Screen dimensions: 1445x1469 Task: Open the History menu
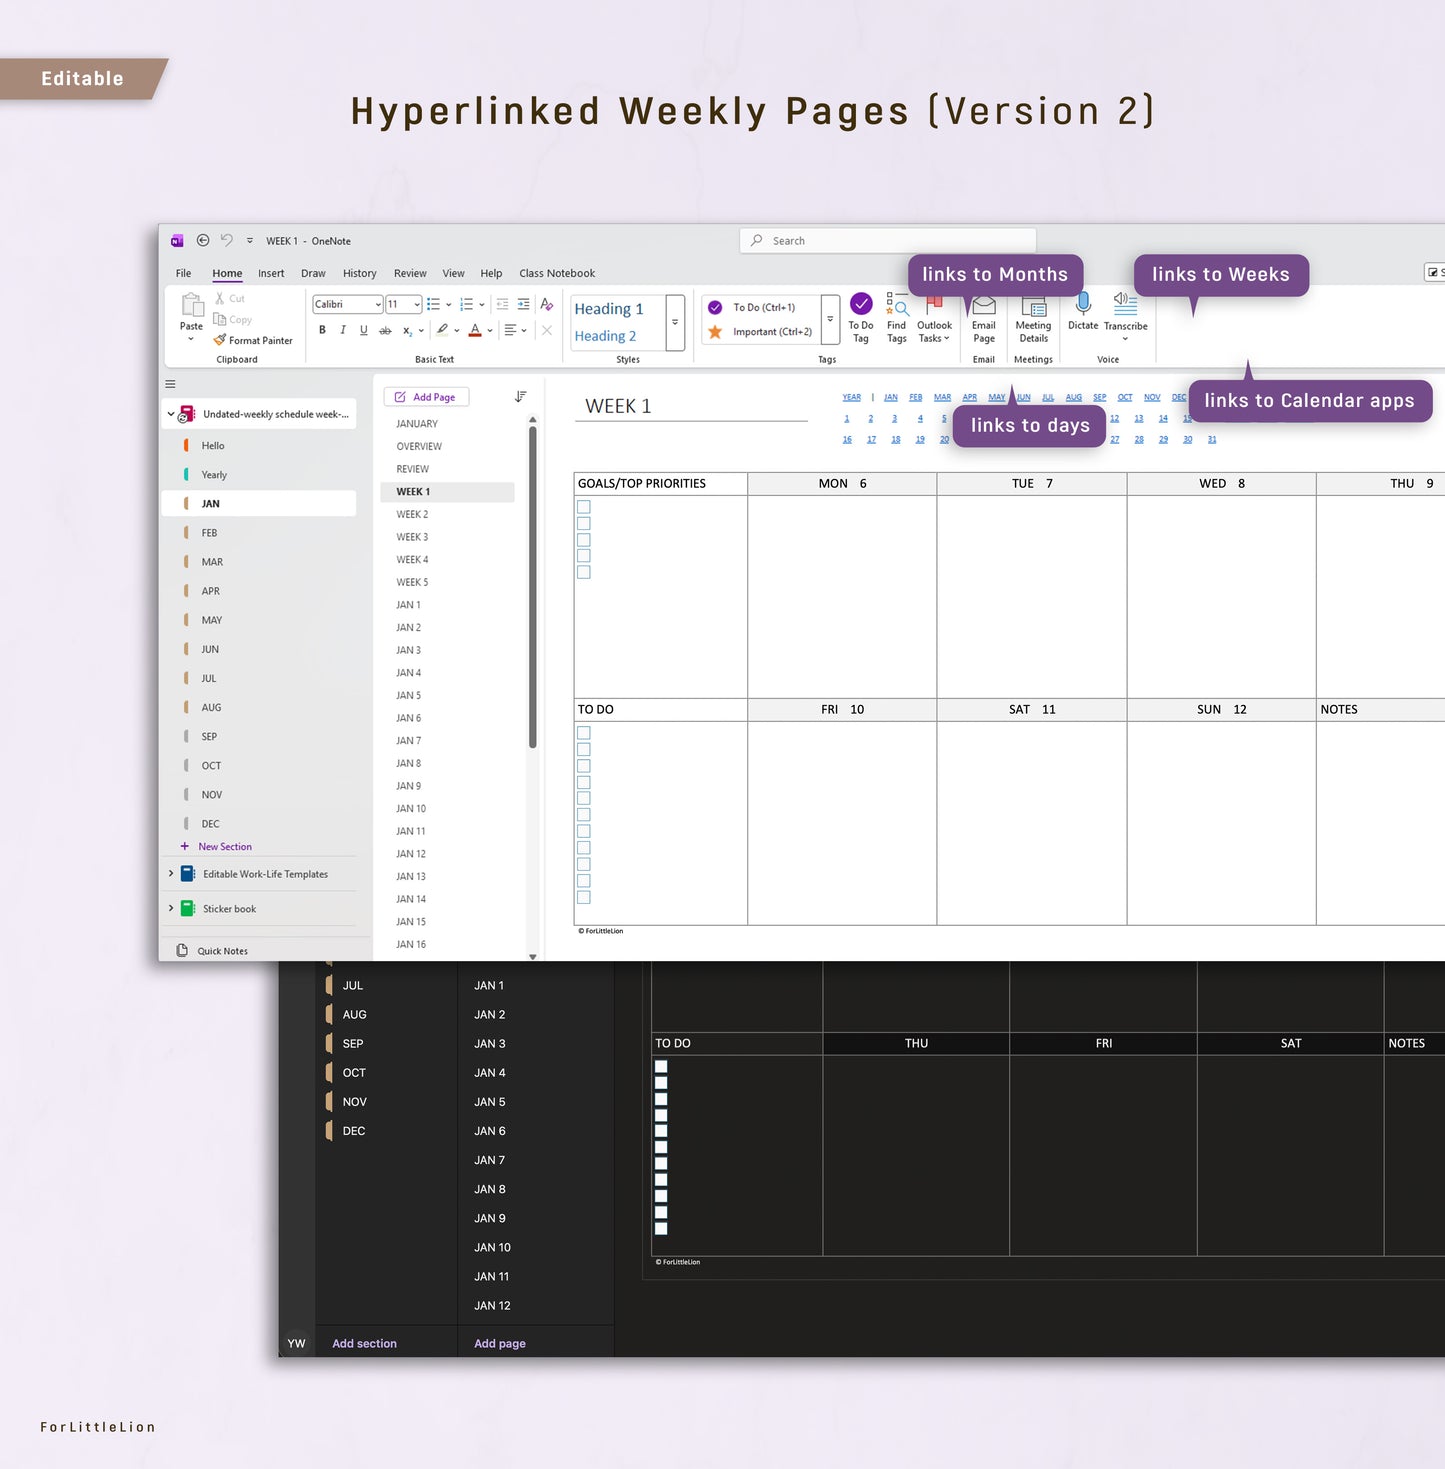pyautogui.click(x=359, y=273)
